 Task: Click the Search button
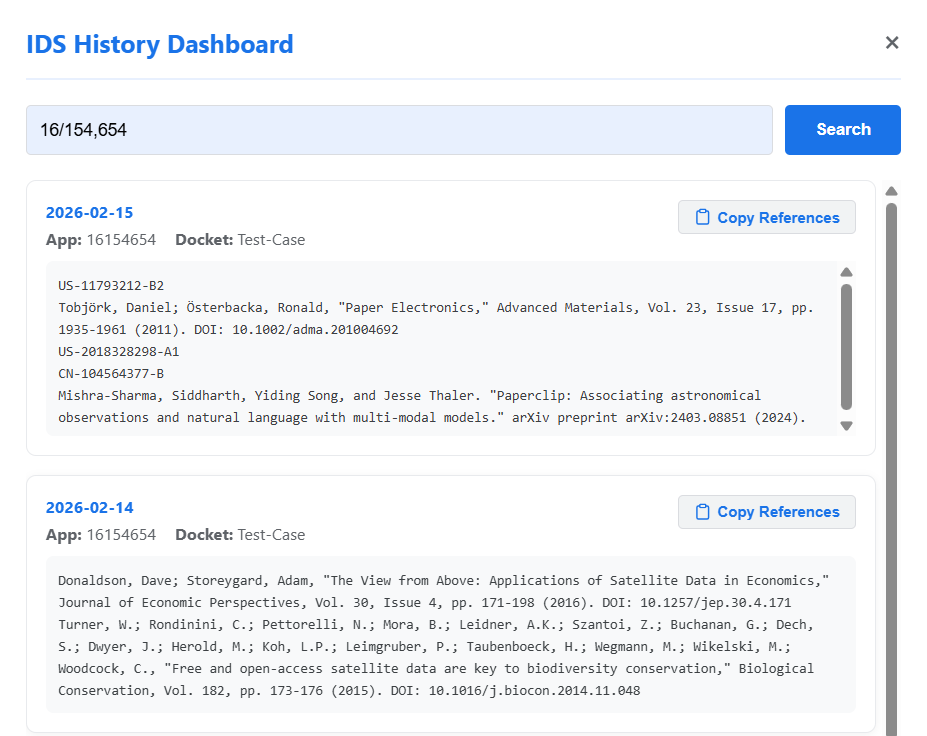point(842,130)
